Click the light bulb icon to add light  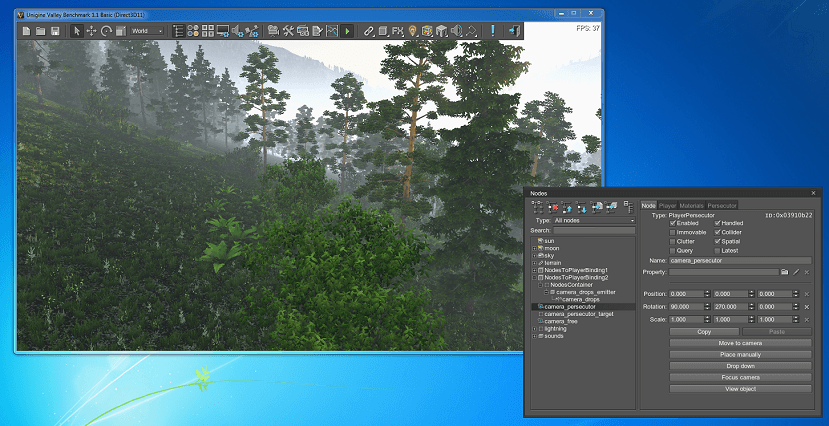(412, 31)
